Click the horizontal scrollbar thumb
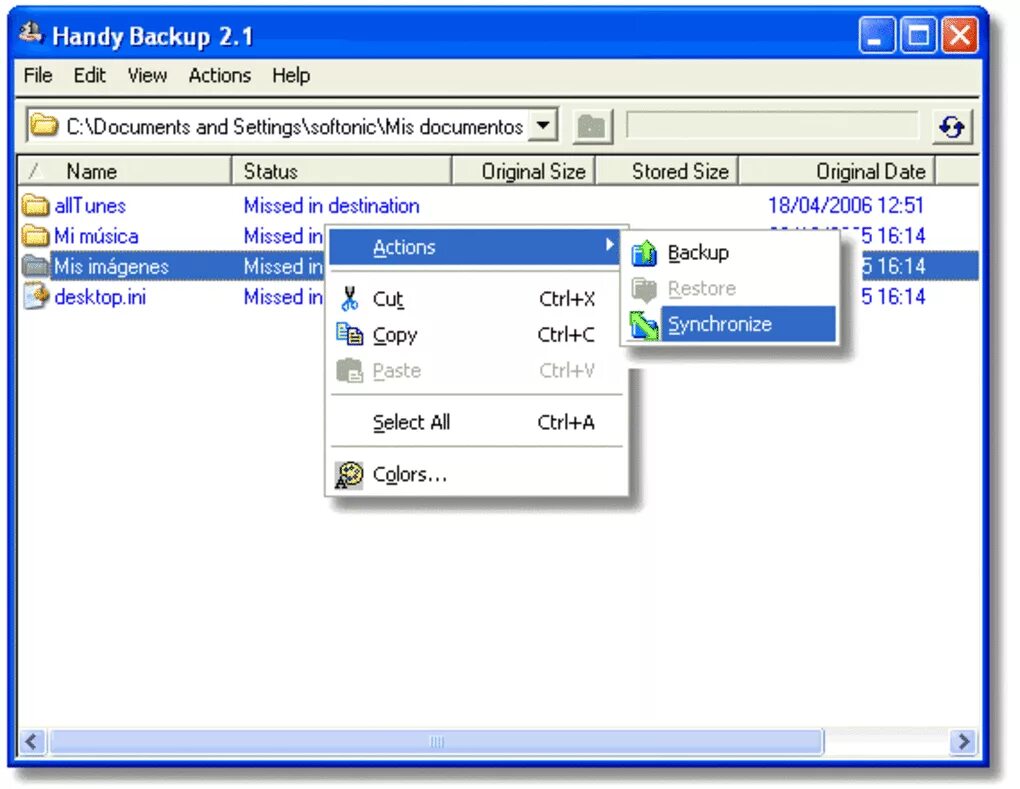The height and width of the screenshot is (789, 1020). coord(436,742)
